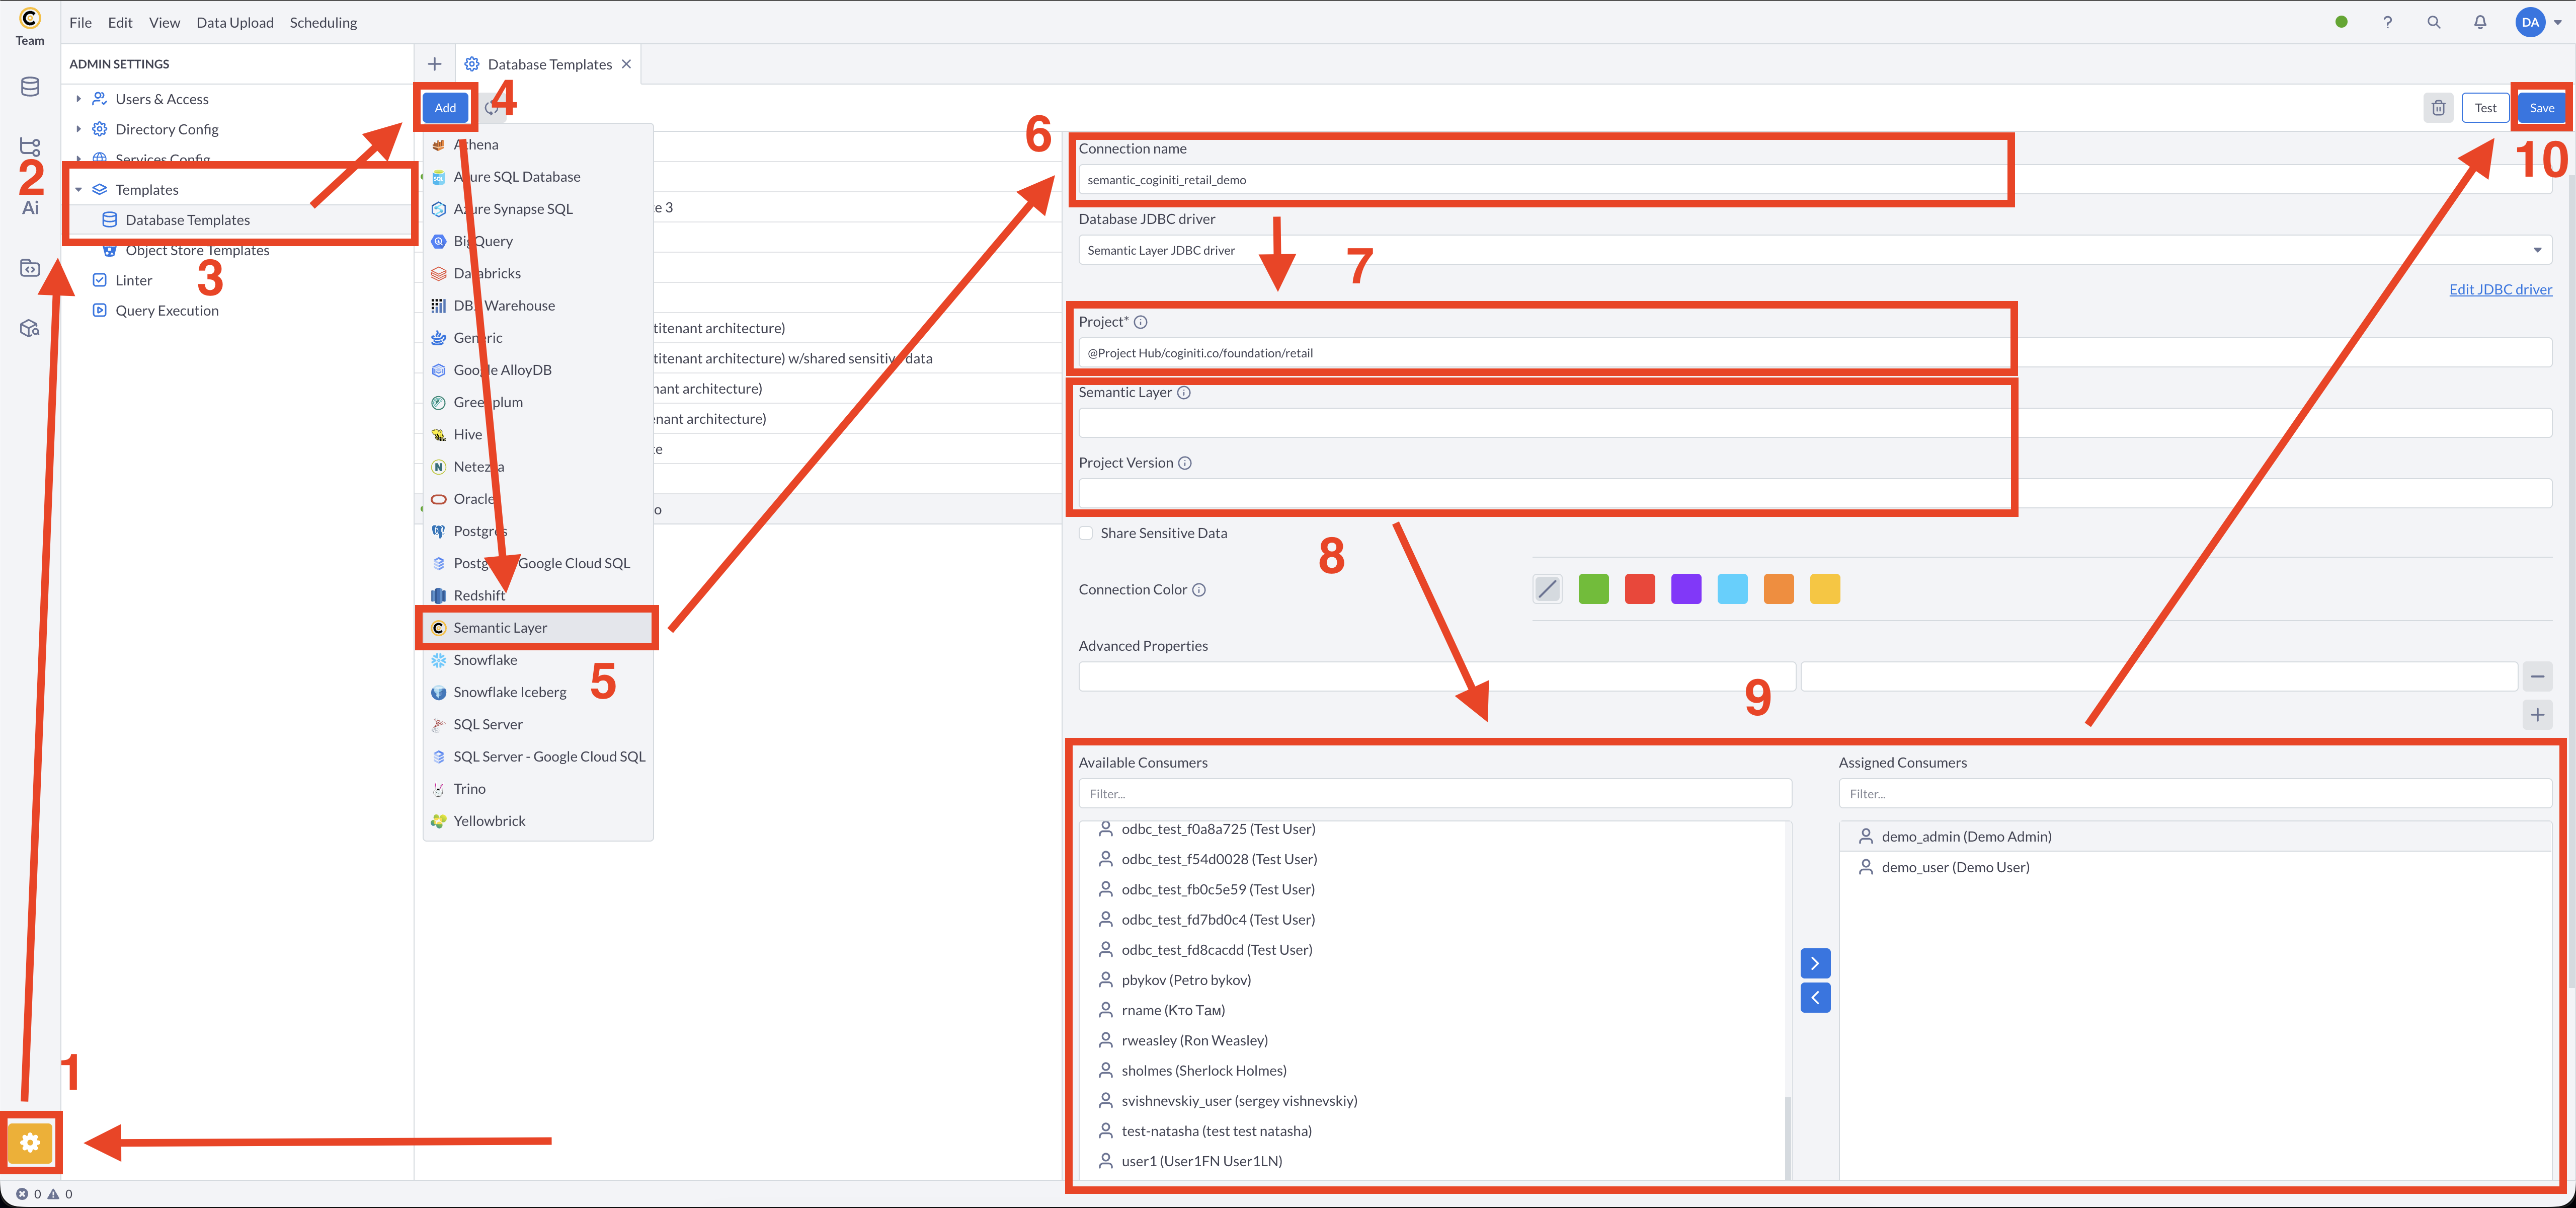The width and height of the screenshot is (2576, 1208).
Task: Select Yellowbrick in the database type list
Action: pyautogui.click(x=538, y=821)
